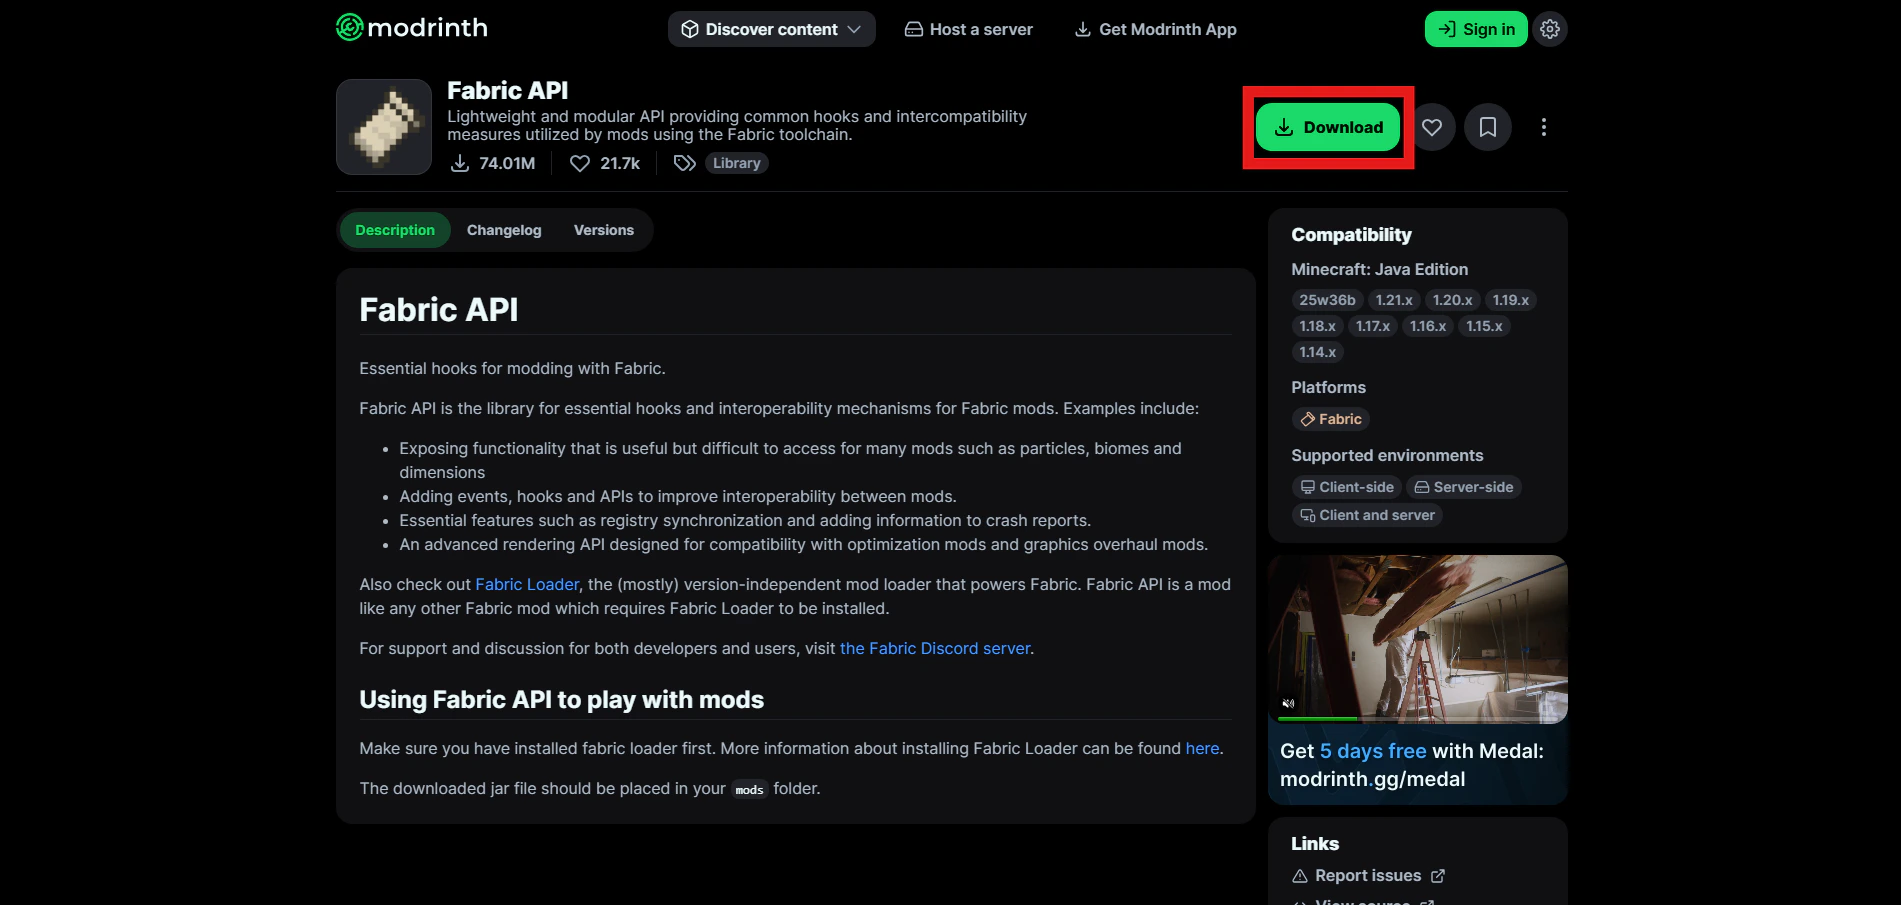This screenshot has height=905, width=1901.
Task: Toggle save using the bookmark button
Action: pyautogui.click(x=1487, y=127)
